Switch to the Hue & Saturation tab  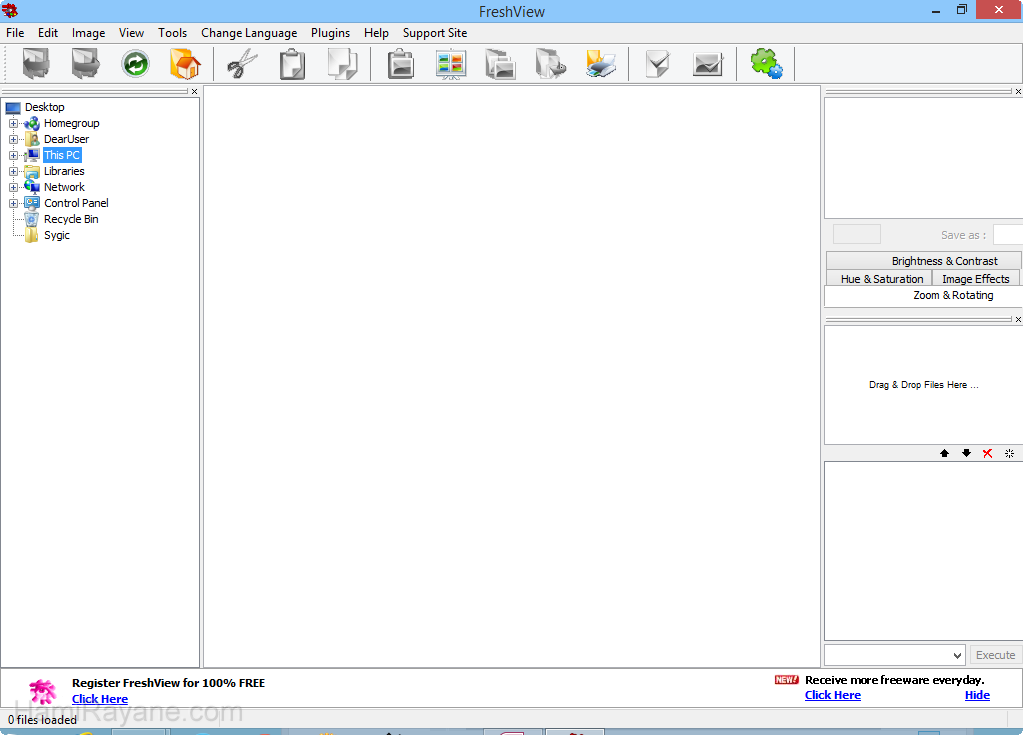[881, 279]
